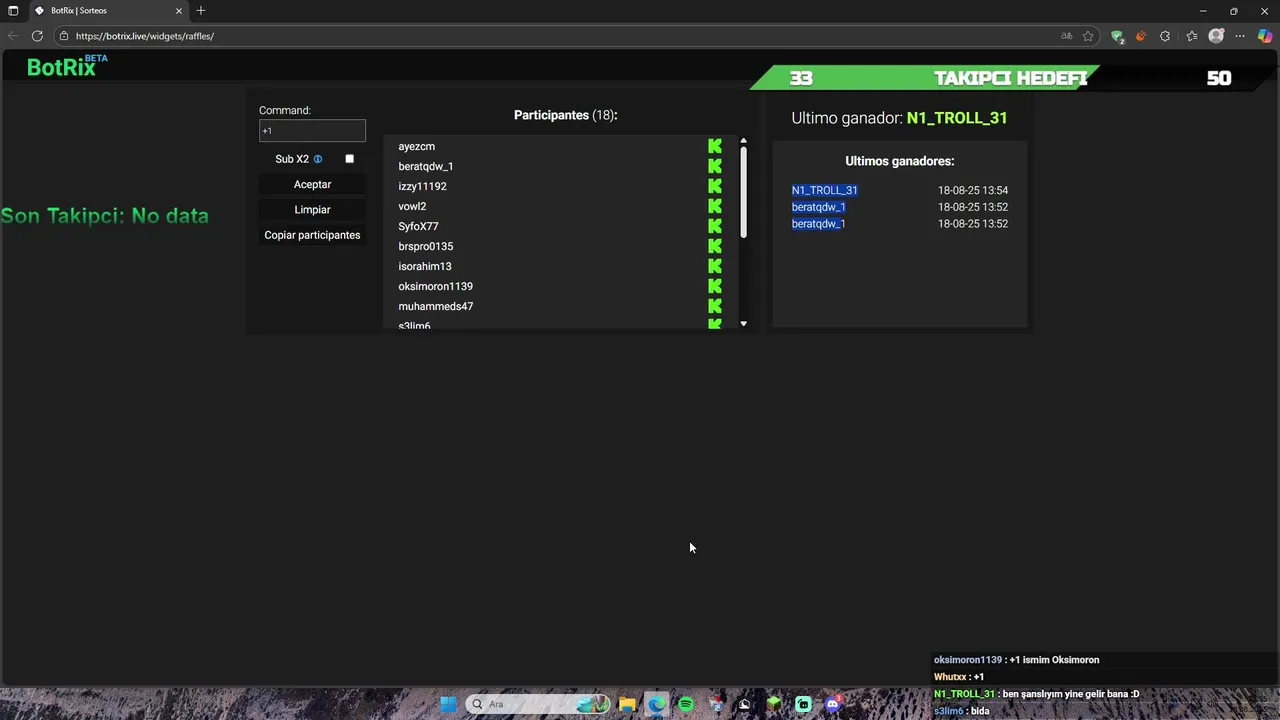Viewport: 1280px width, 720px height.
Task: Open the Favorites list icon
Action: click(x=1191, y=36)
